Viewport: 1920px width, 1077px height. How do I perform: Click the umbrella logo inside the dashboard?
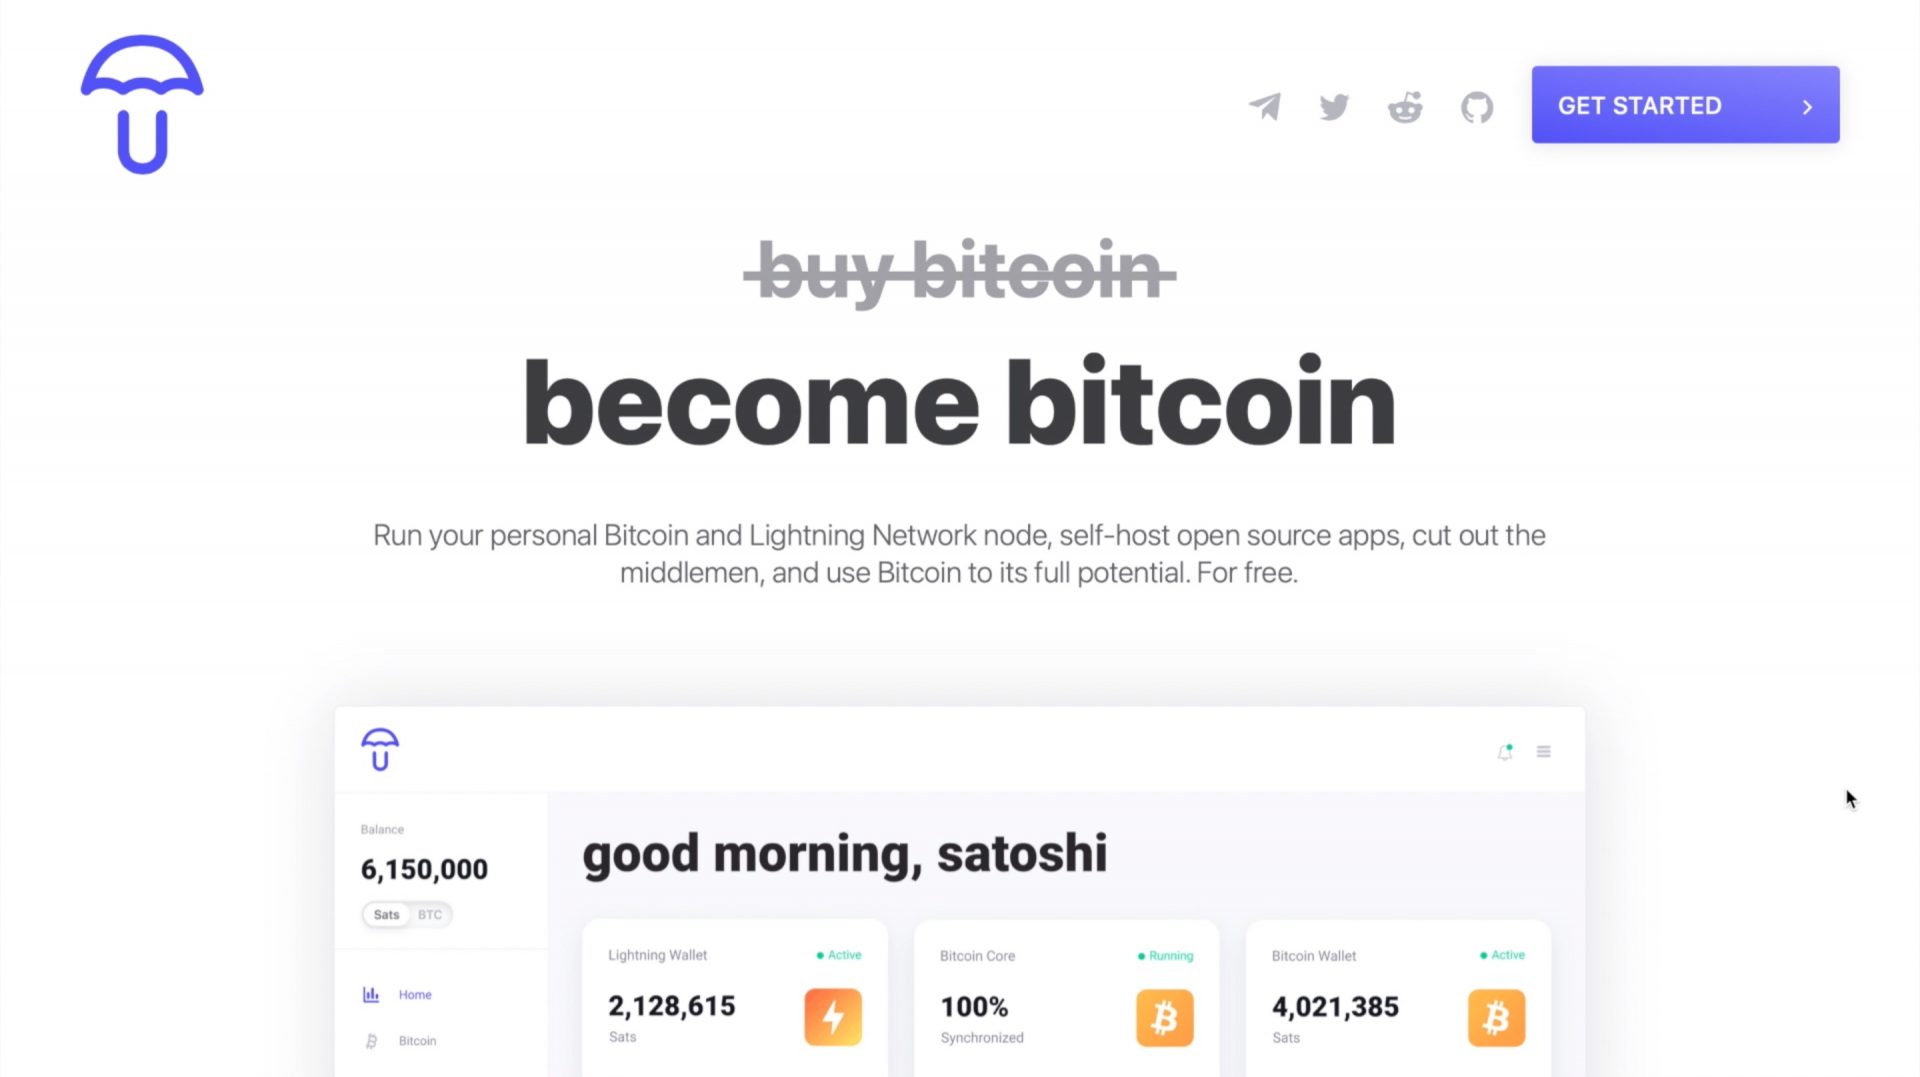click(x=380, y=749)
